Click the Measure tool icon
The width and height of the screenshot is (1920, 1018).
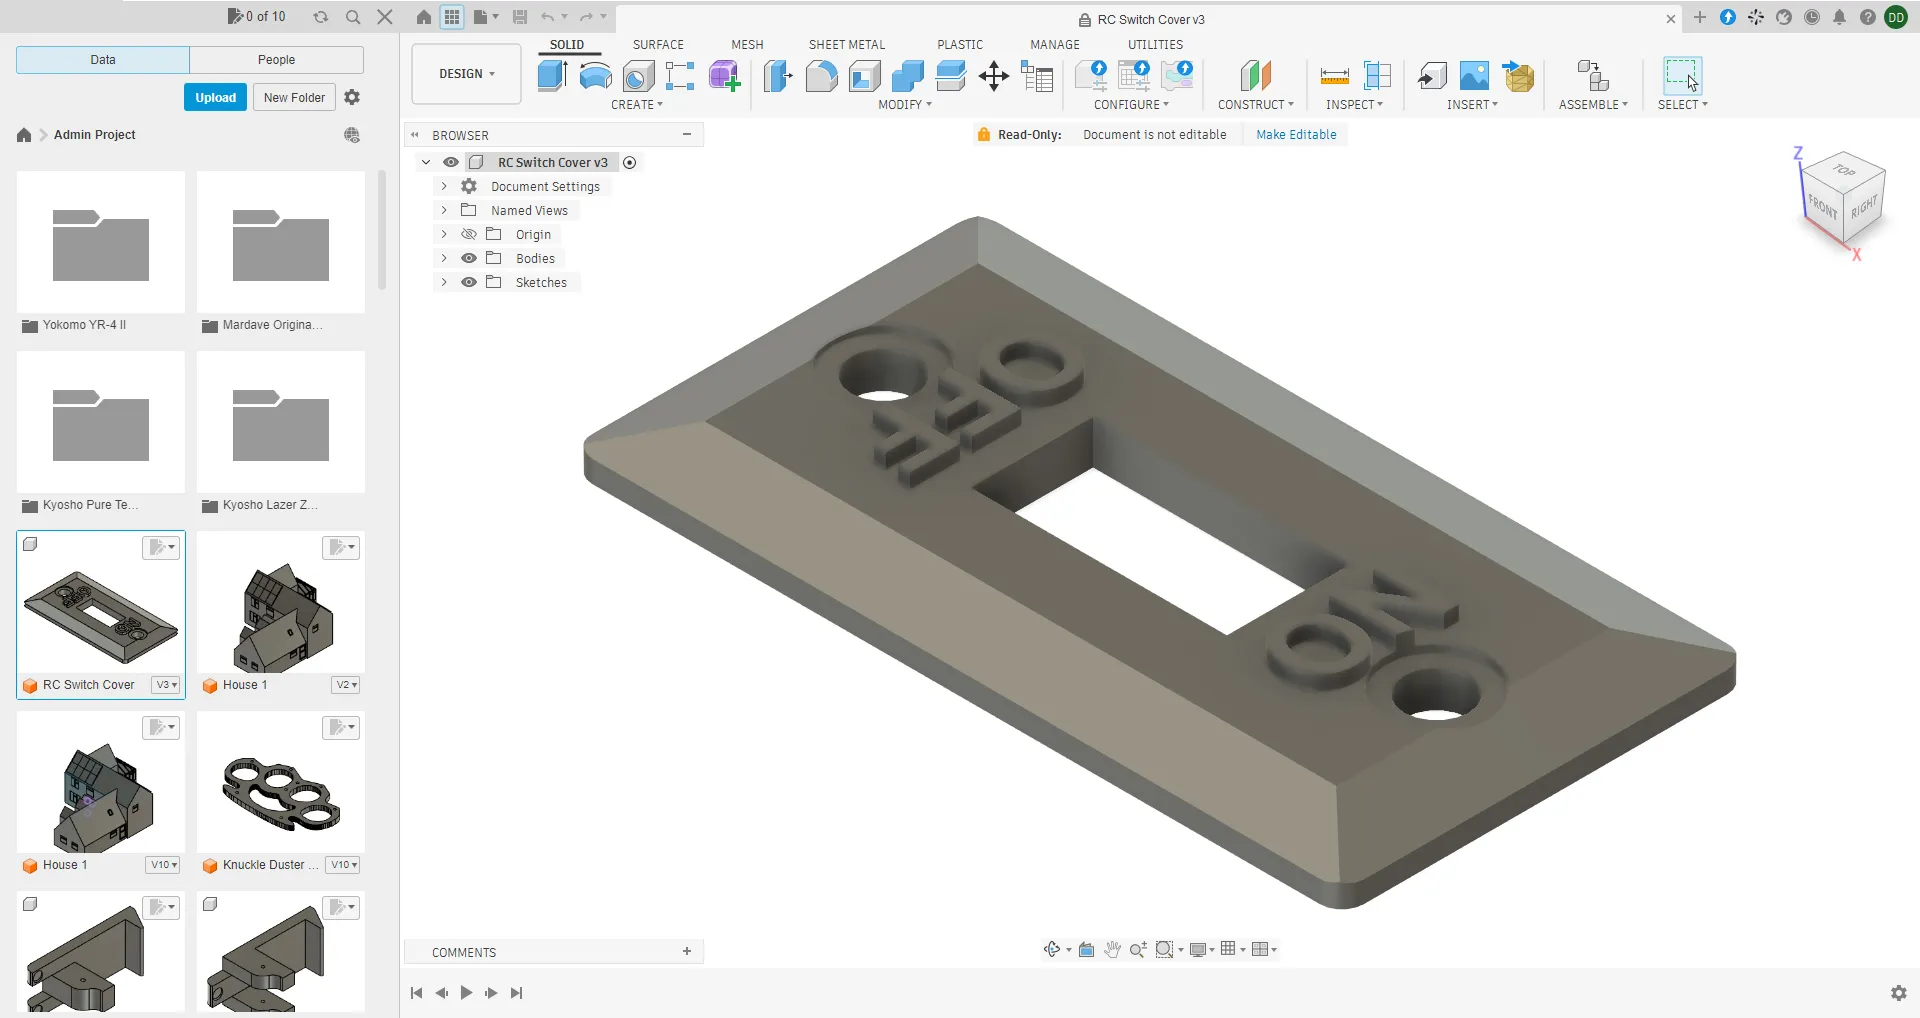coord(1334,76)
